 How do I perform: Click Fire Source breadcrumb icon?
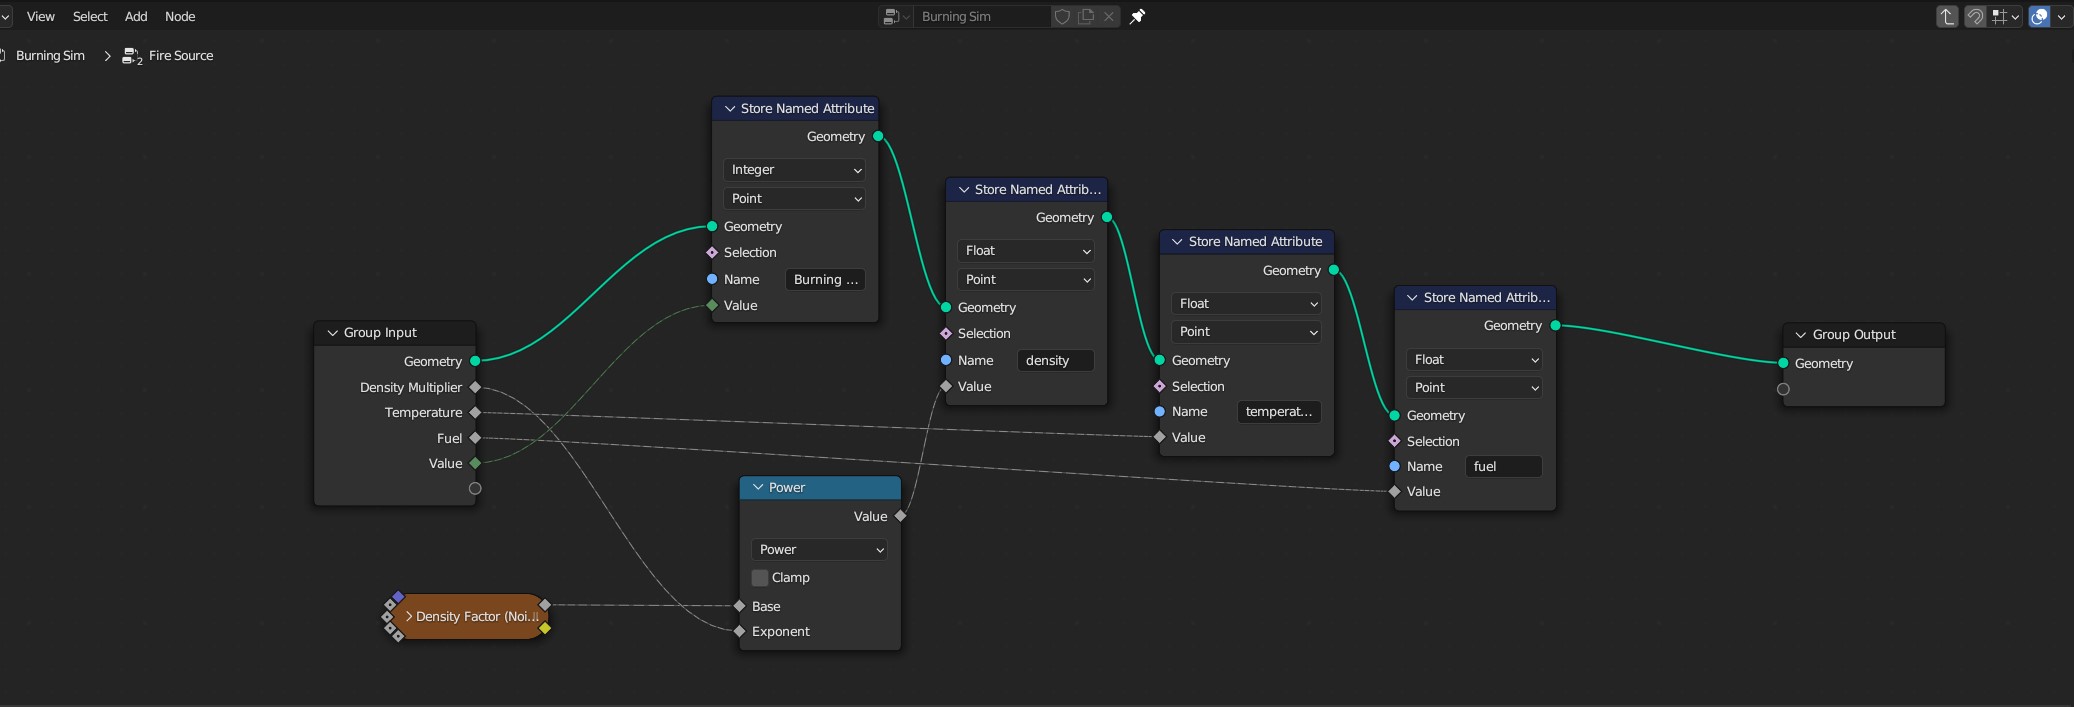(132, 56)
